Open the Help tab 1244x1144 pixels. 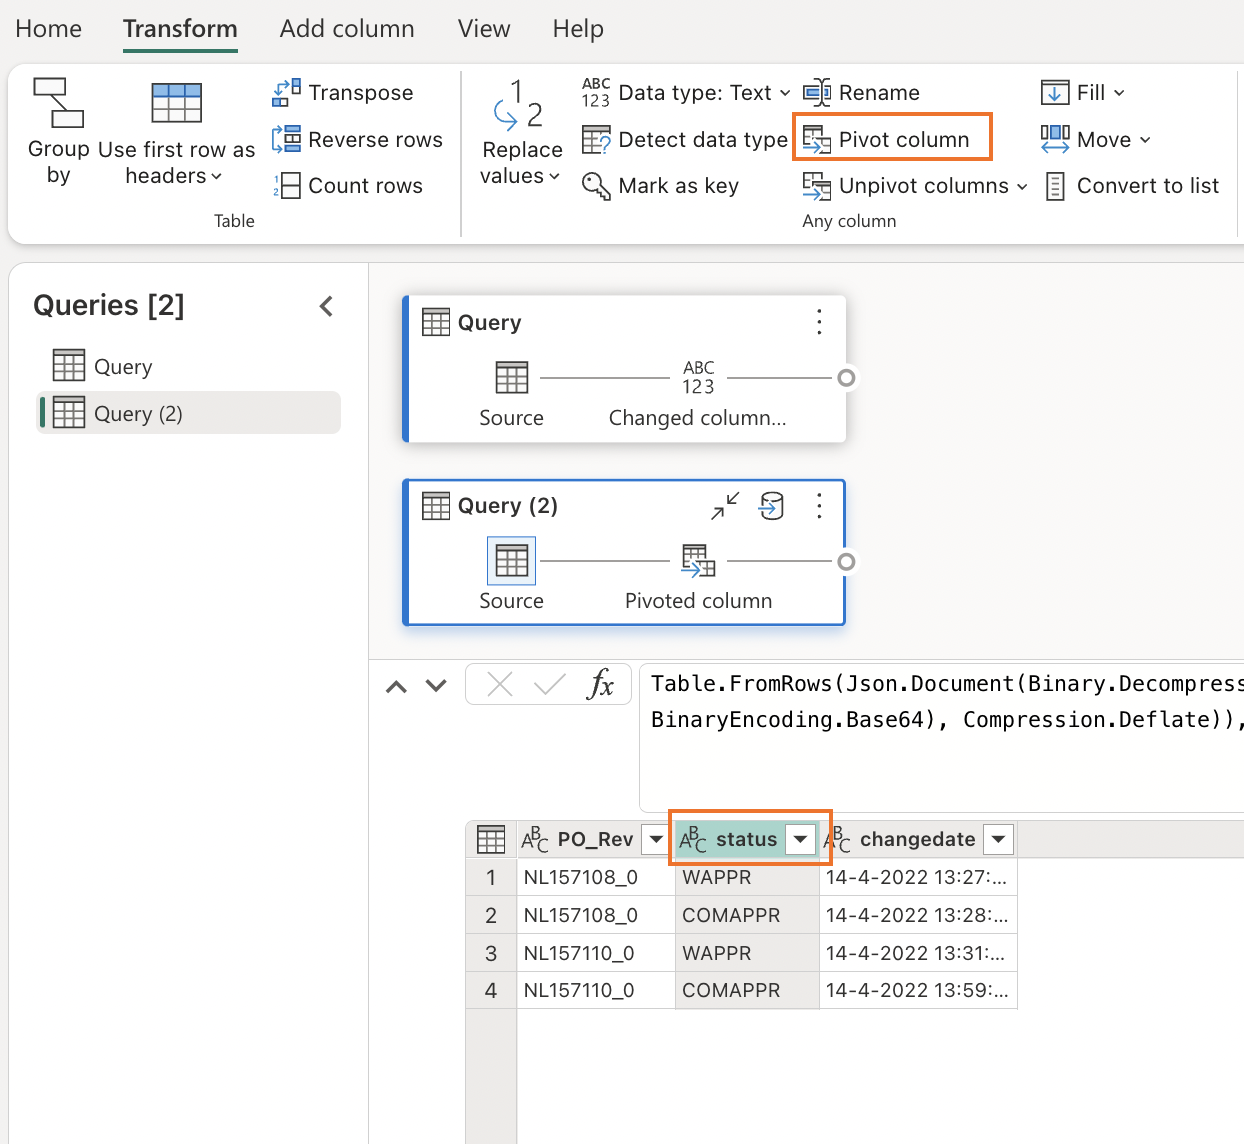click(578, 28)
